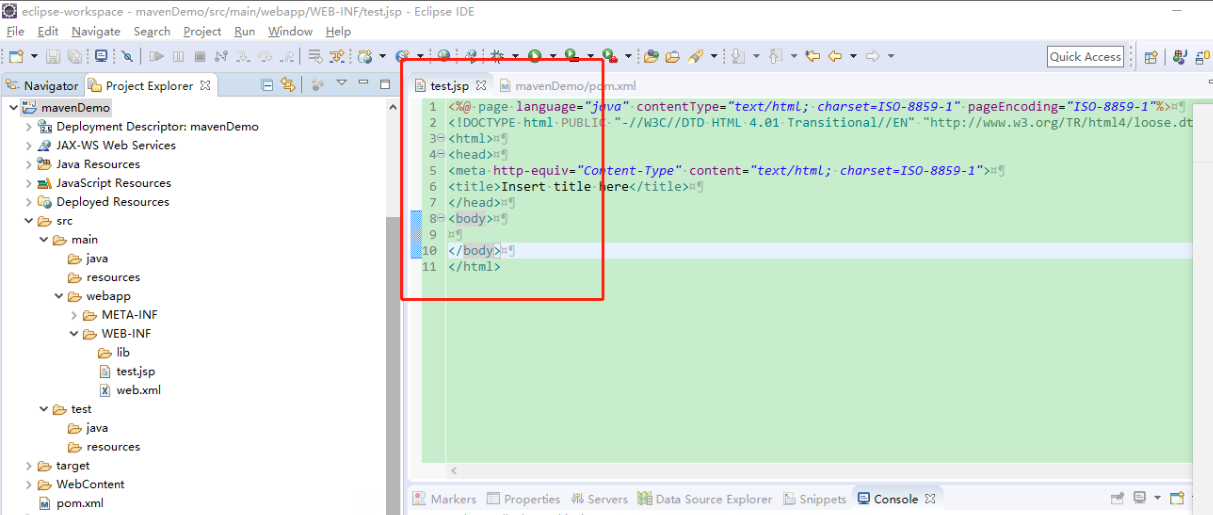
Task: Expand Java Resources node
Action: point(28,164)
